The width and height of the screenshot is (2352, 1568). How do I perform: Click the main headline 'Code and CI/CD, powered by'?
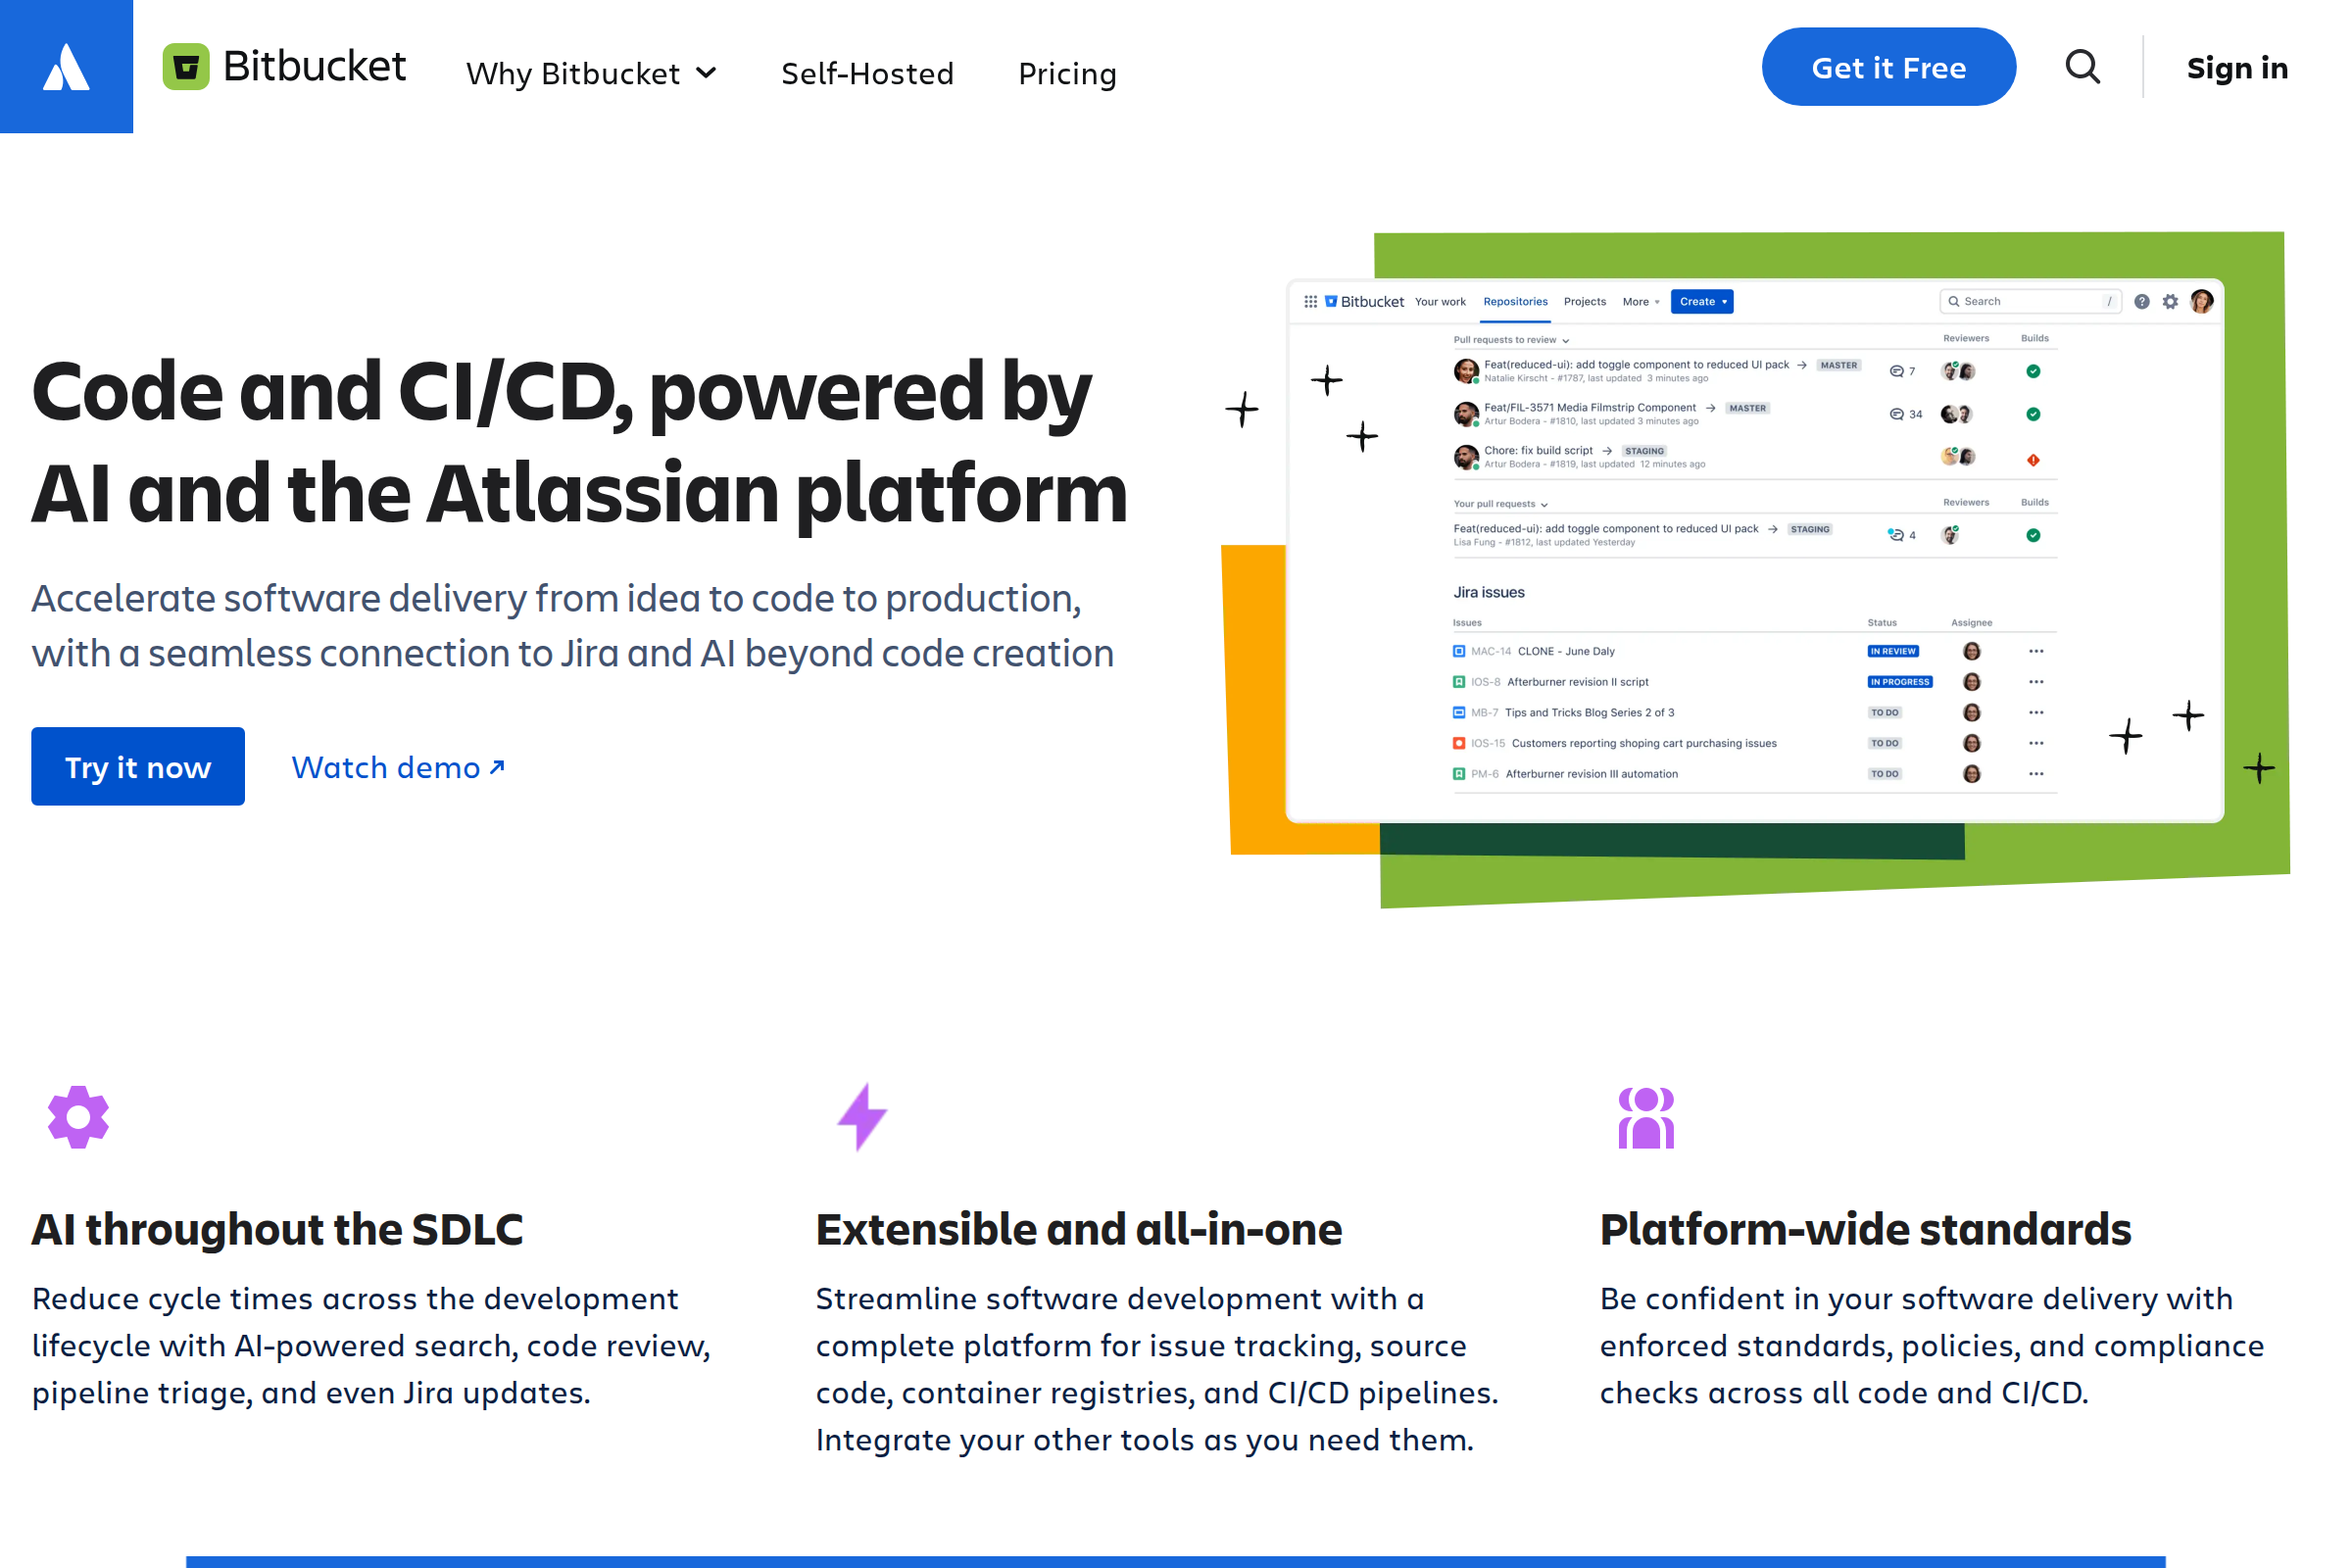[x=561, y=392]
